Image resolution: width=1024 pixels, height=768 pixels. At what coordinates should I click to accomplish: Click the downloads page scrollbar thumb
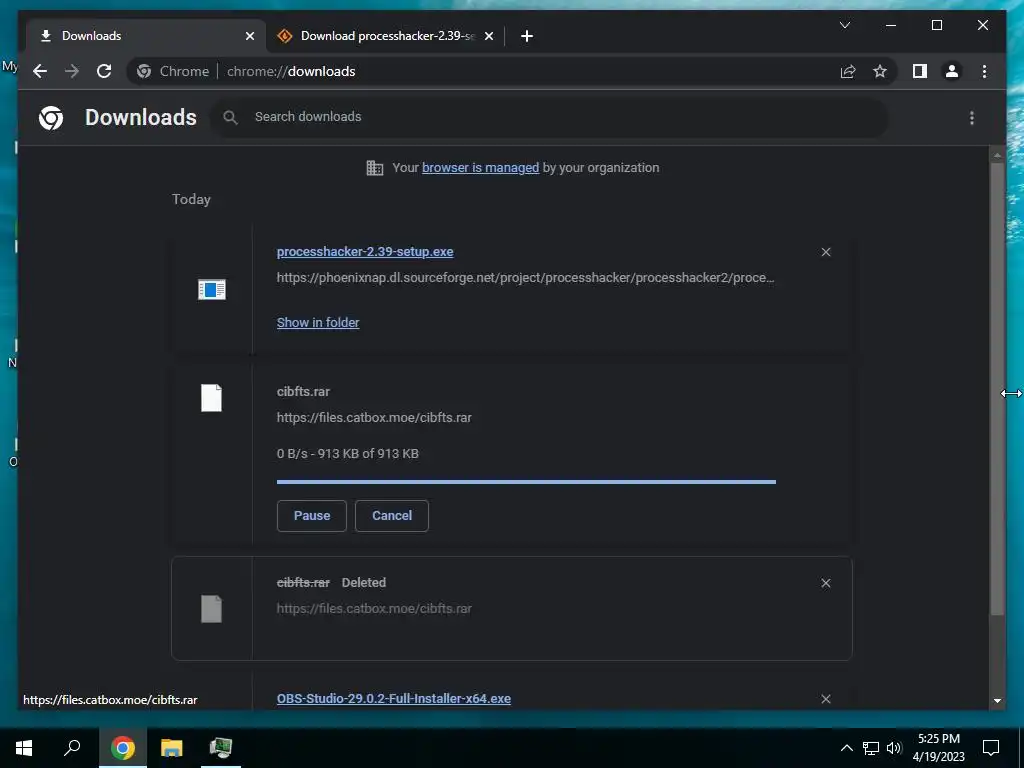997,389
